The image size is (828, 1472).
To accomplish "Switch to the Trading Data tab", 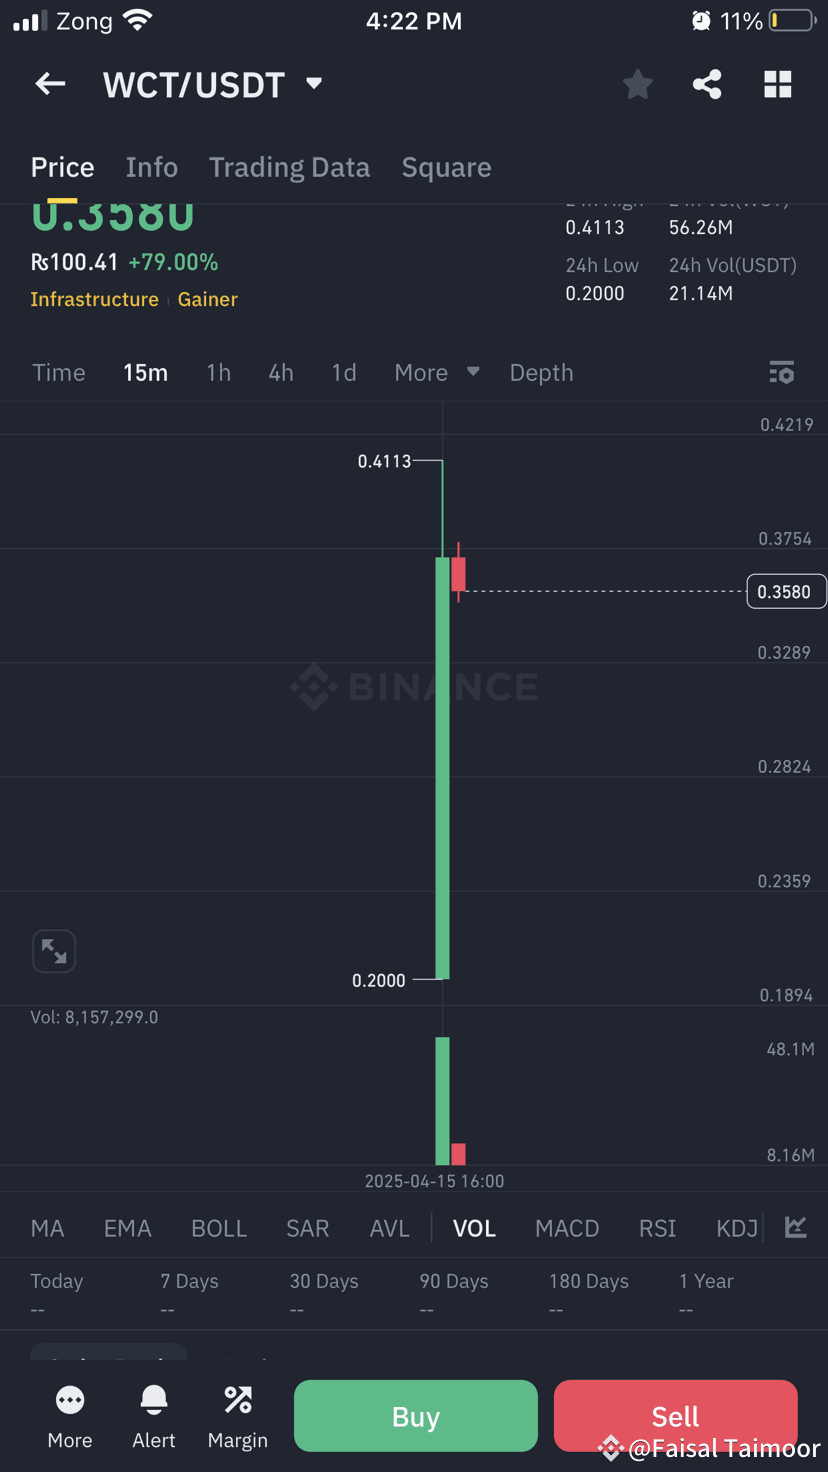I will pyautogui.click(x=289, y=167).
